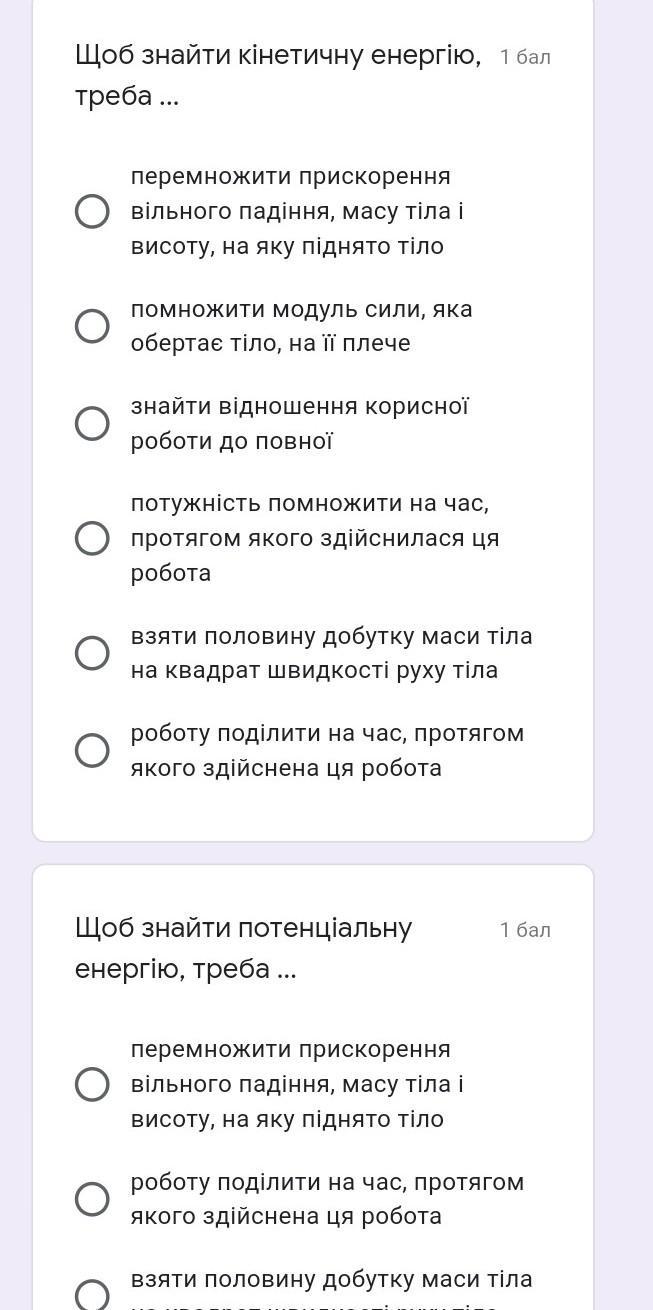Click 'перемножити прискорення вільного падіння' text in kinetic question
Image resolution: width=653 pixels, height=1310 pixels.
click(296, 211)
